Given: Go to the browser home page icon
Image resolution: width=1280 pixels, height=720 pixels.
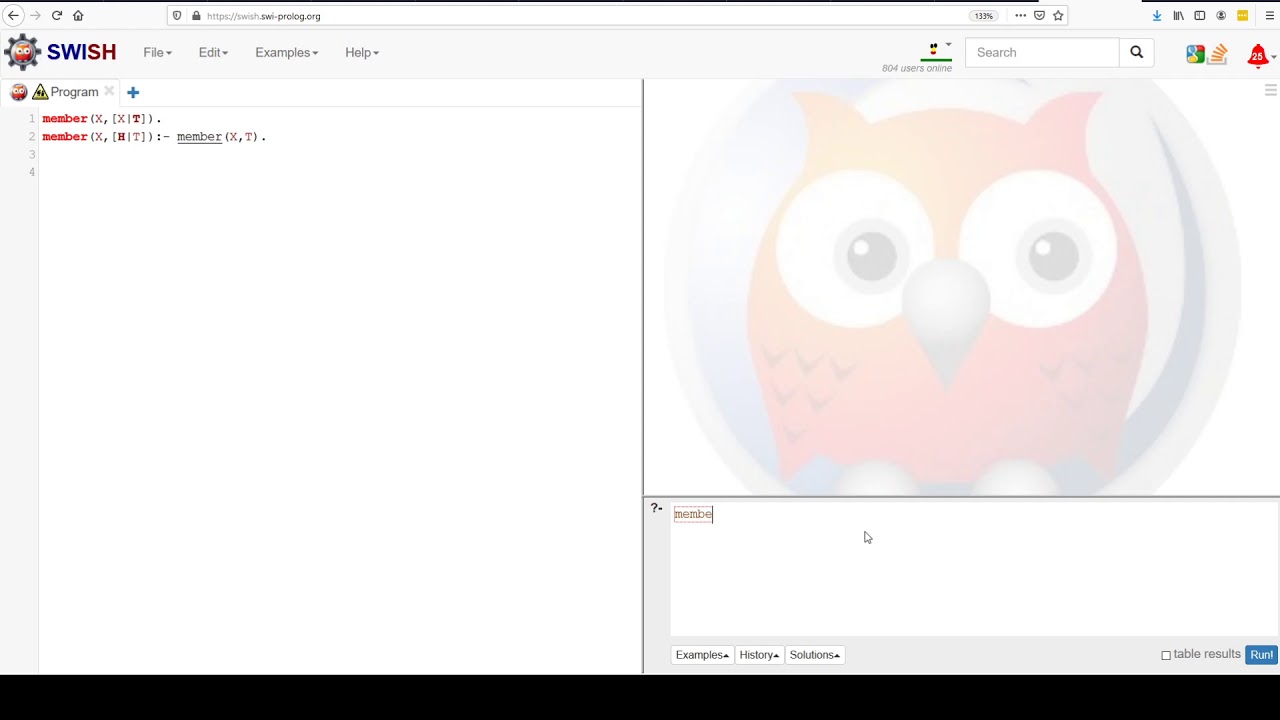Looking at the screenshot, I should coord(78,16).
